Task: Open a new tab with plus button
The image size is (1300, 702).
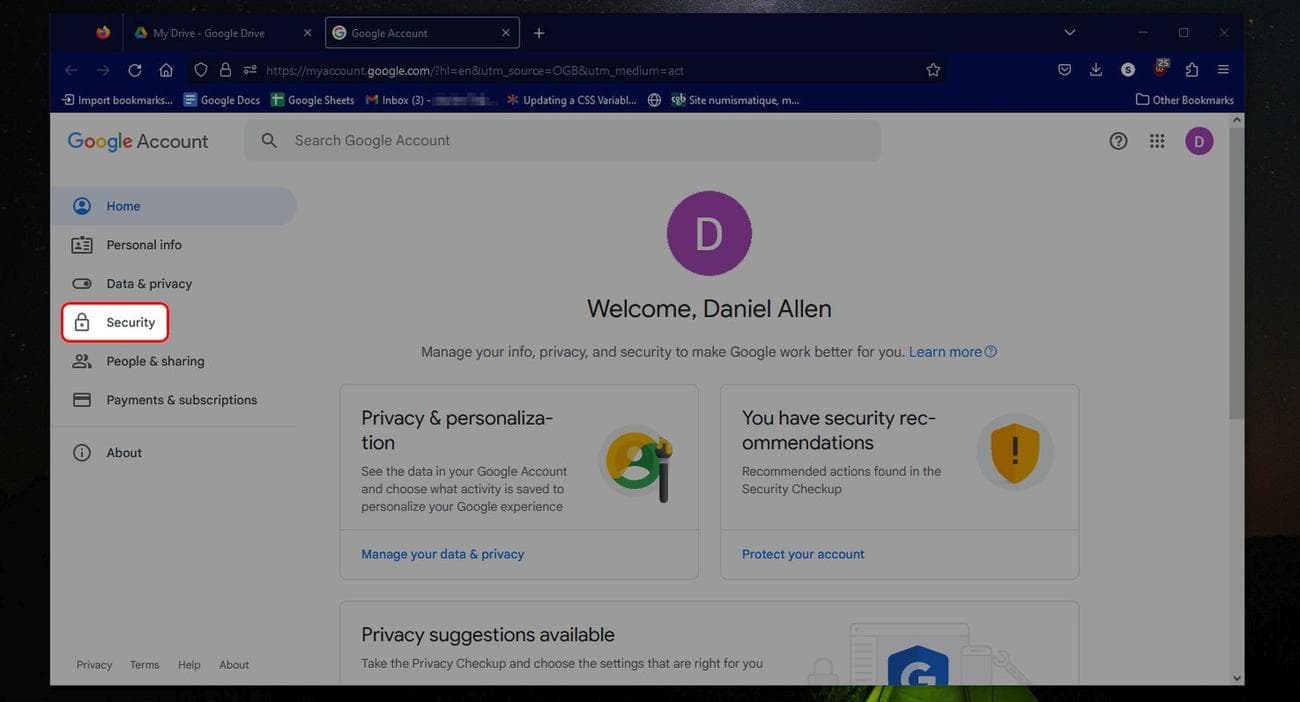Action: [539, 33]
